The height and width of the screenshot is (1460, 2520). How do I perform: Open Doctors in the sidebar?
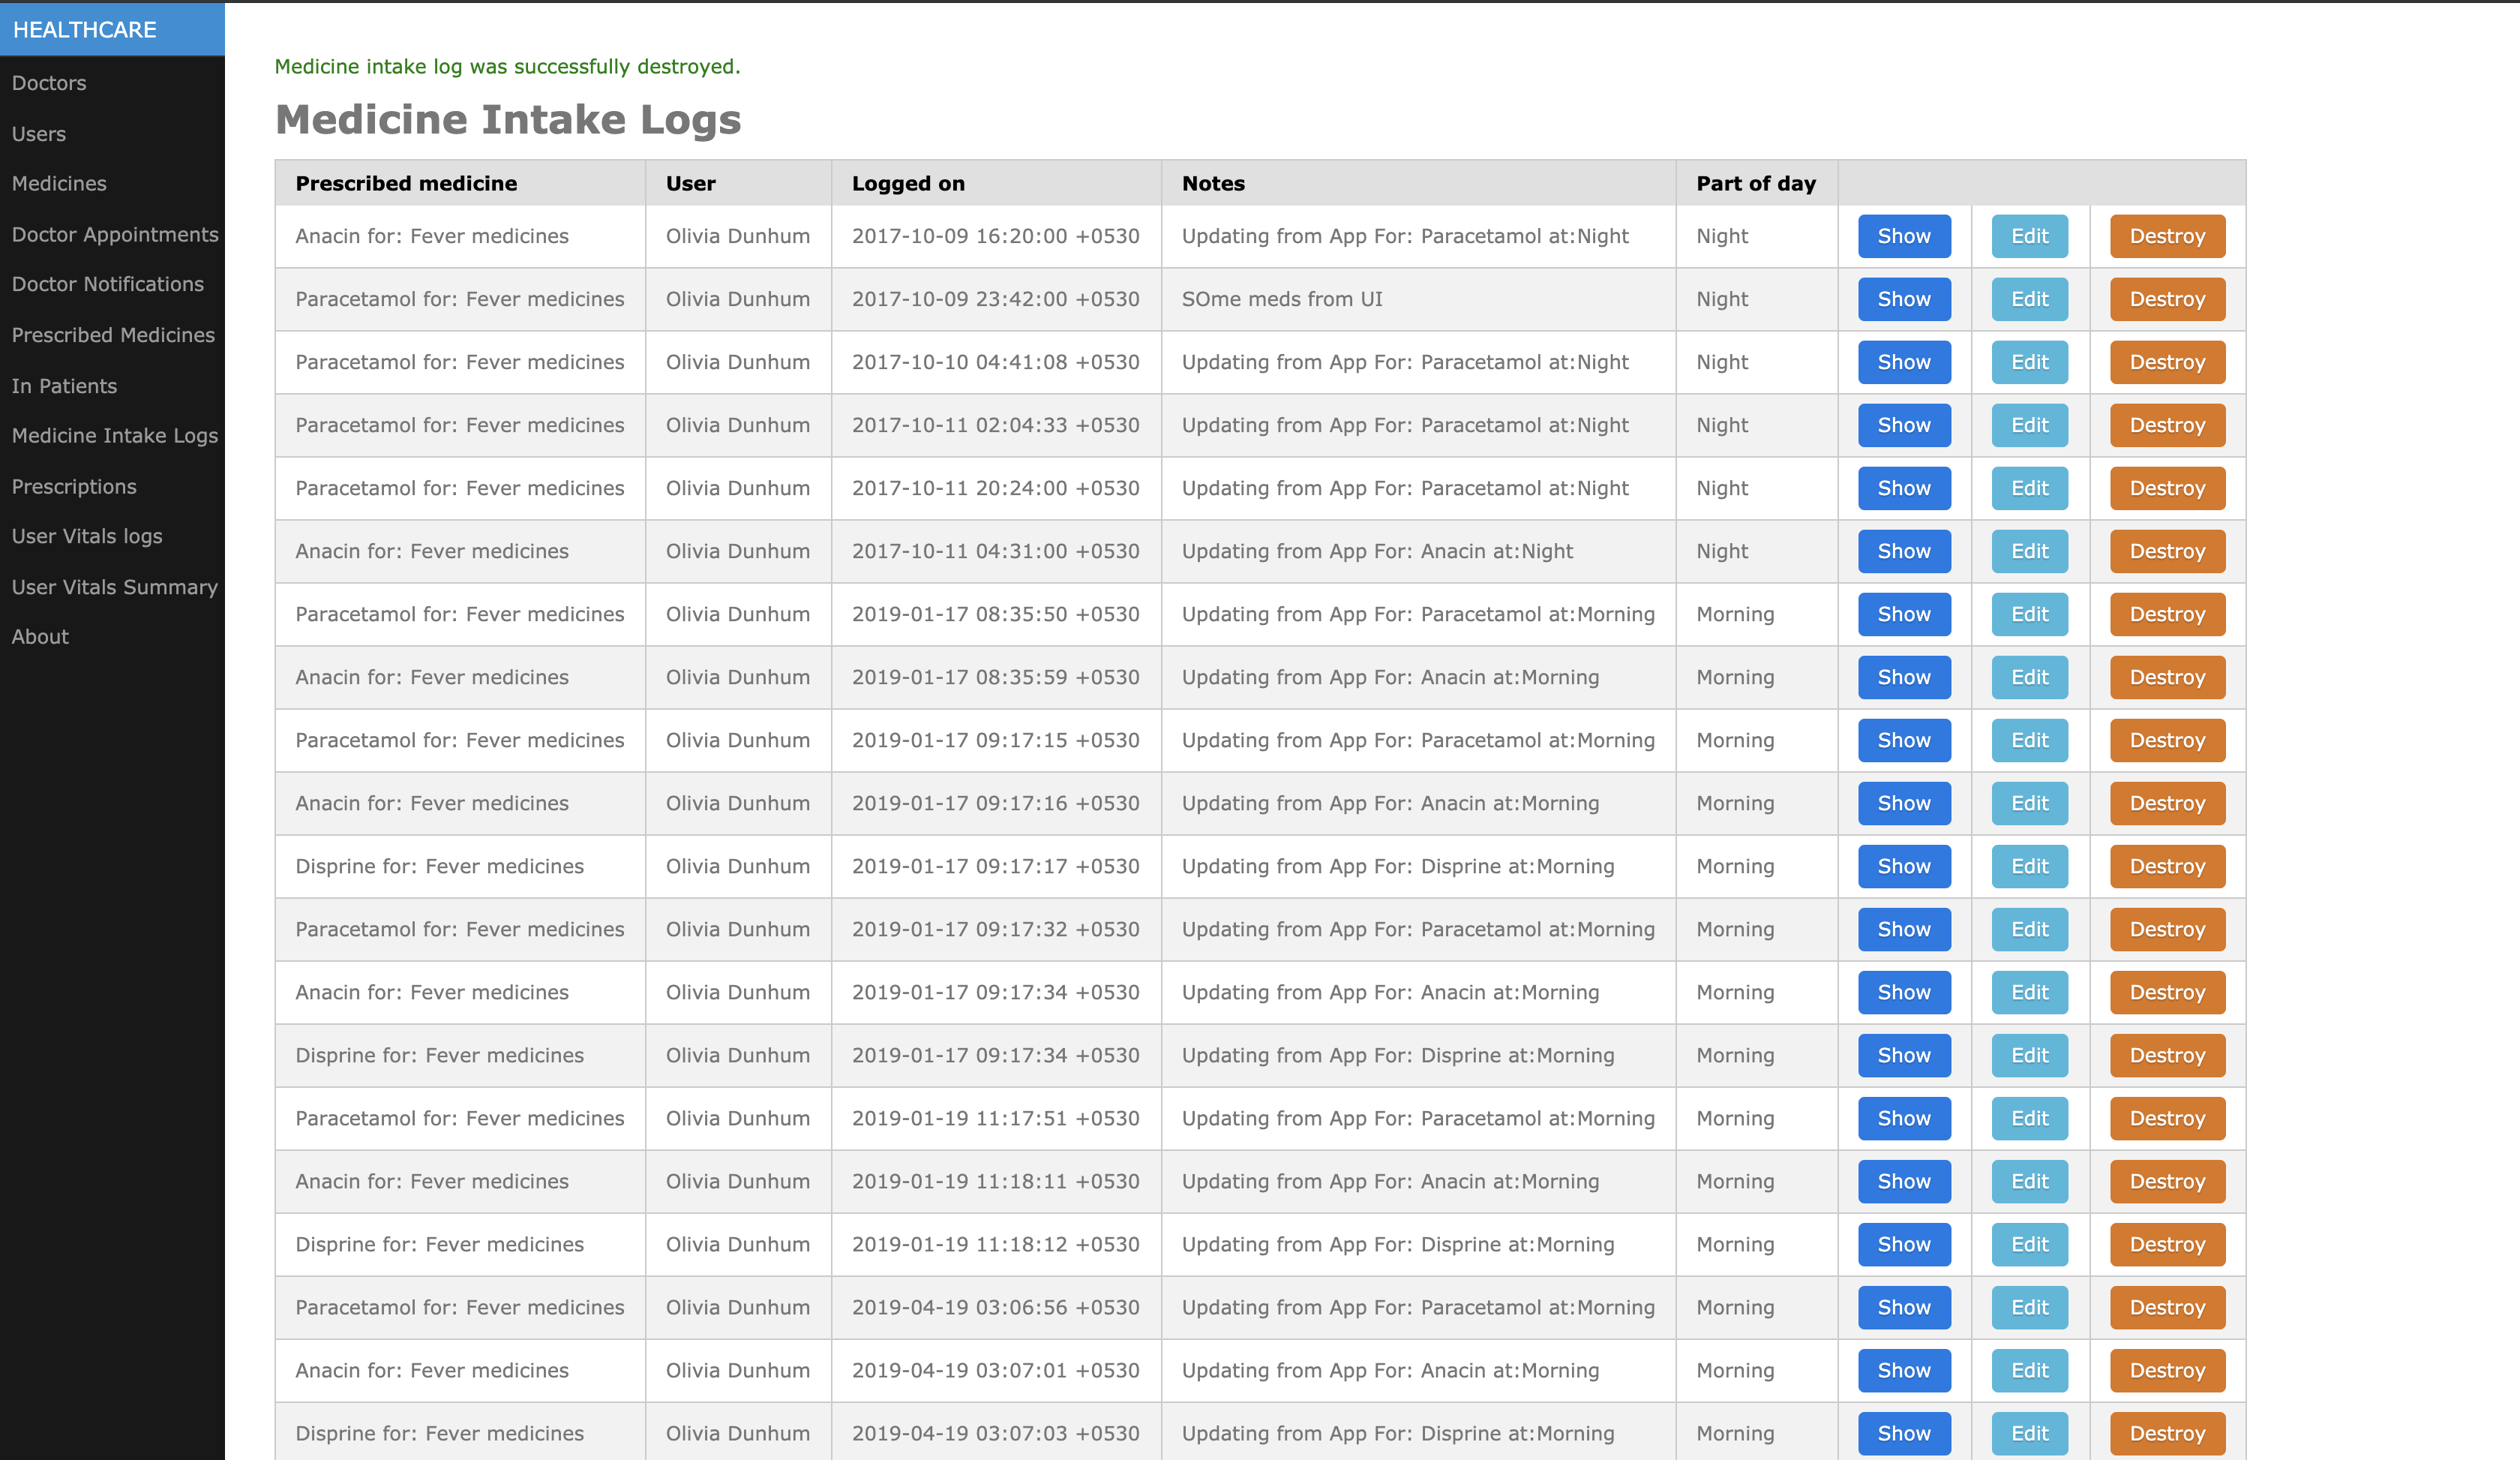49,83
